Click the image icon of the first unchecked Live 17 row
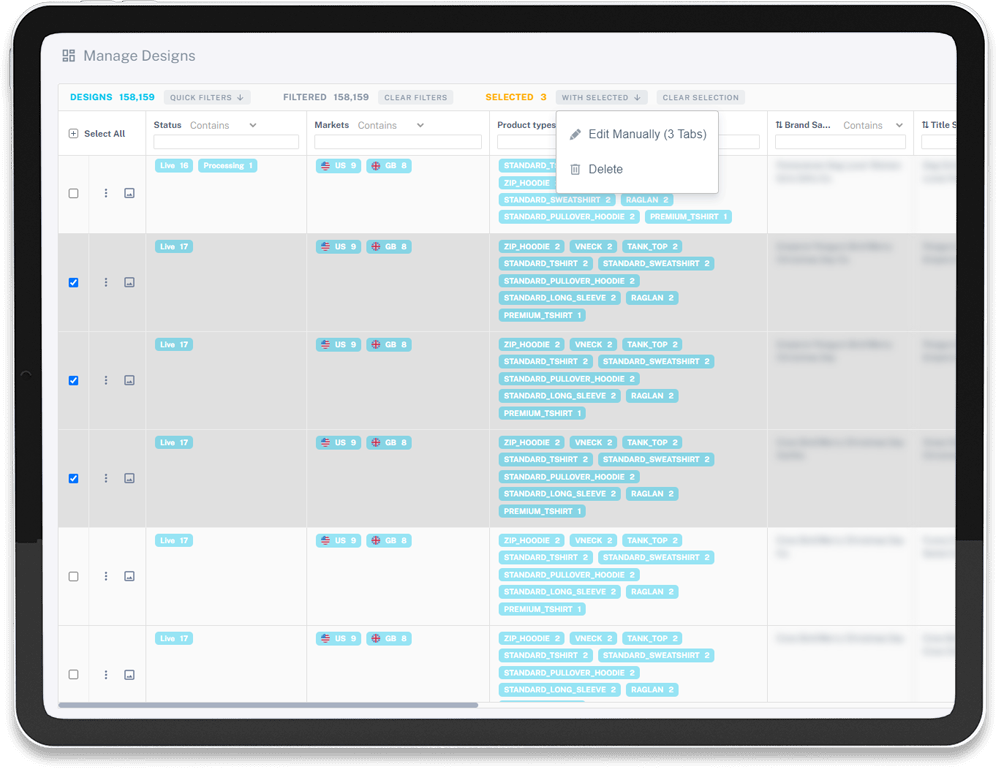This screenshot has width=996, height=768. (129, 576)
